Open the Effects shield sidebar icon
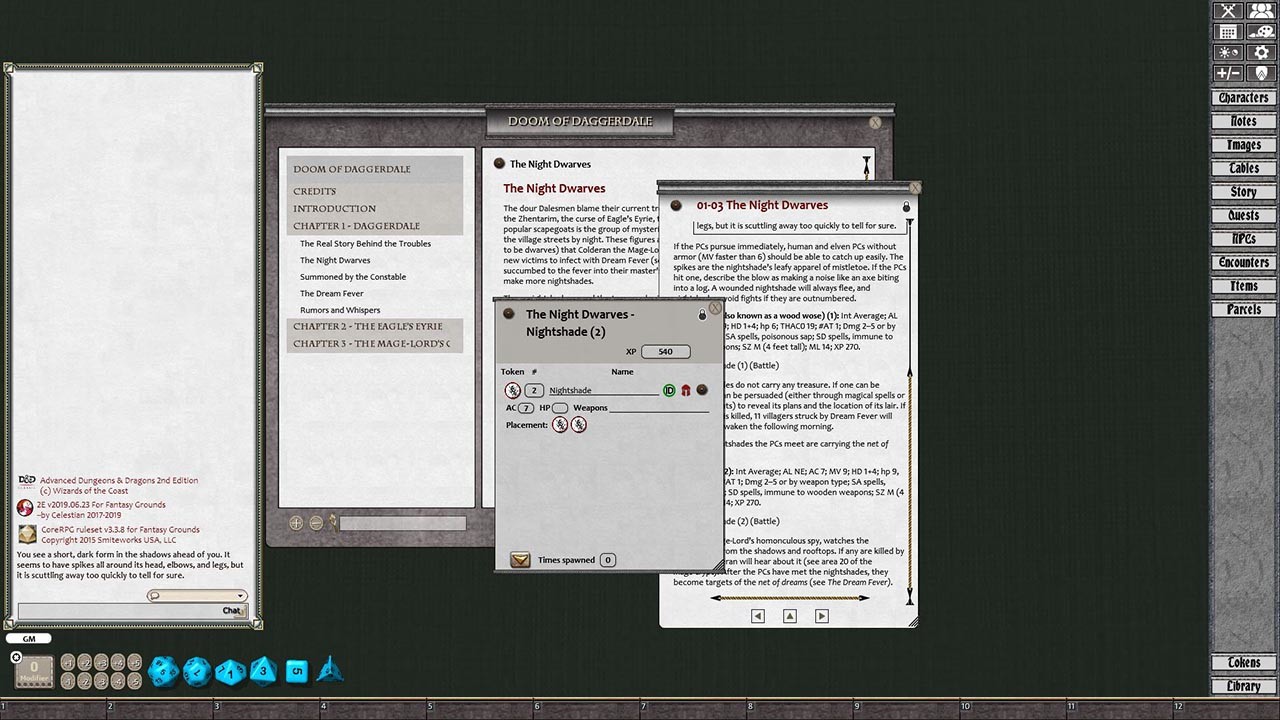 (1260, 72)
